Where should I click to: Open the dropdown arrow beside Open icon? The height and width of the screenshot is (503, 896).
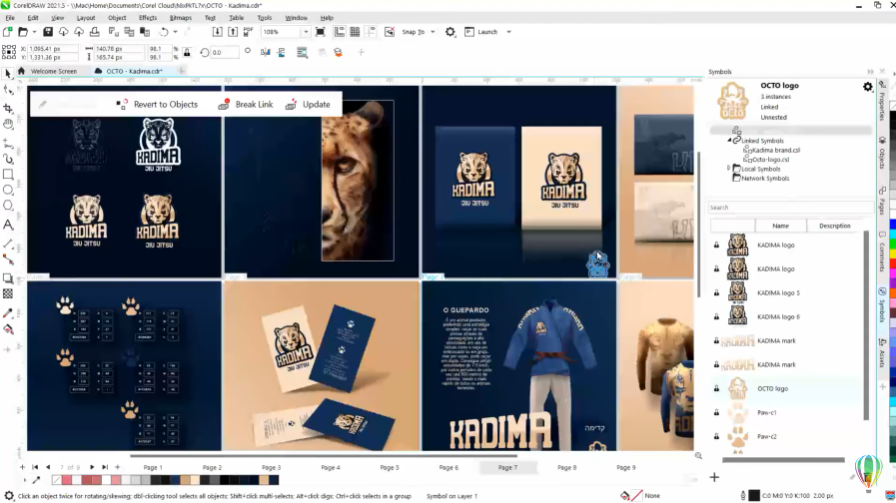coord(34,32)
